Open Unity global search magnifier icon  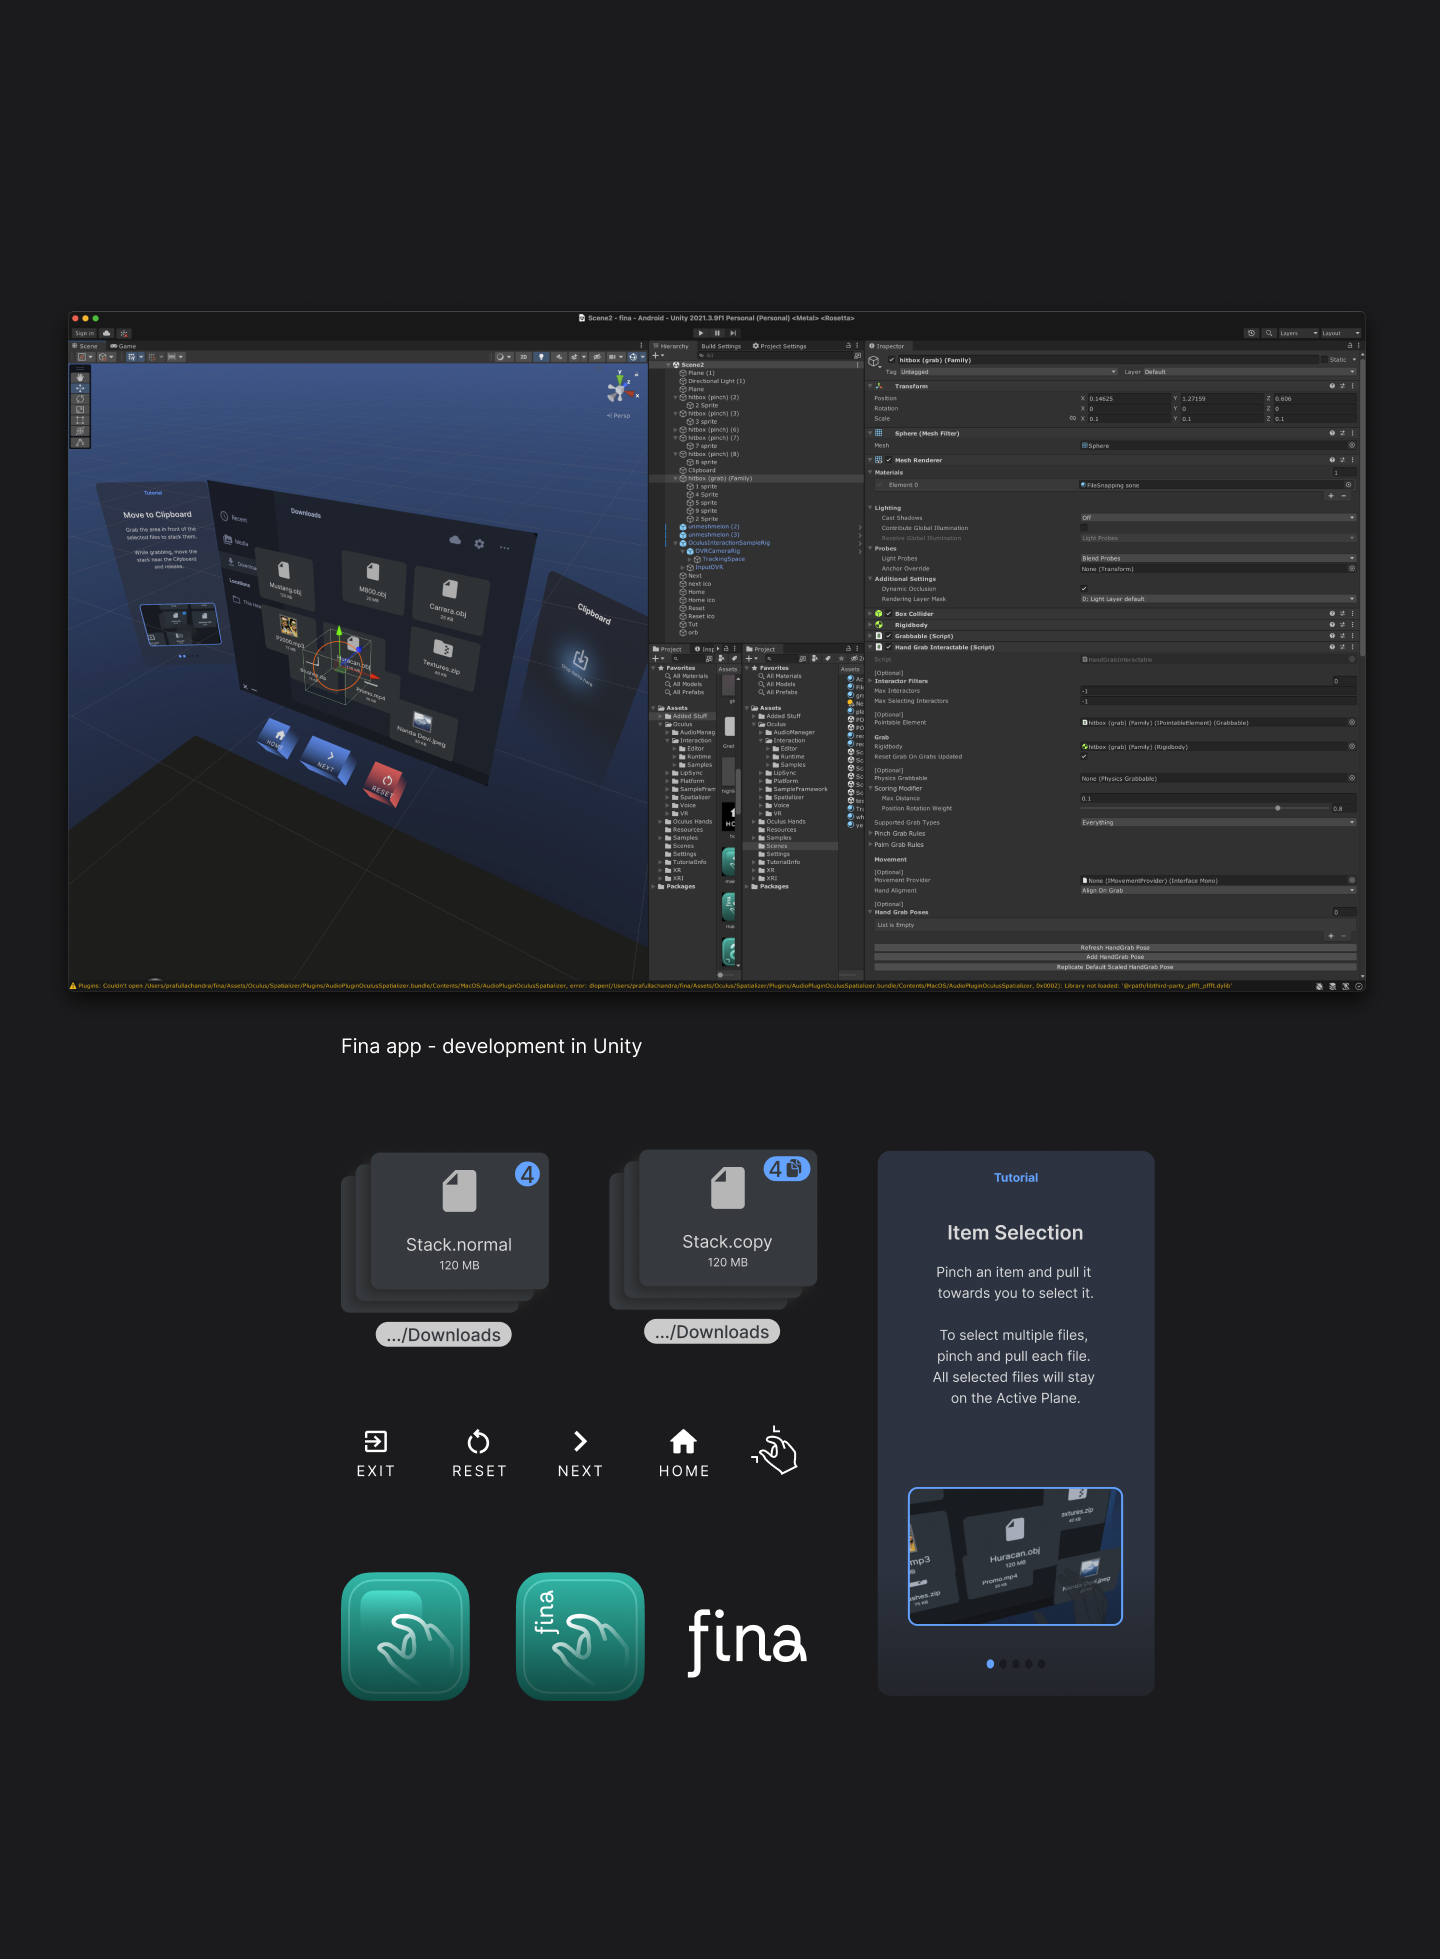tap(1269, 333)
